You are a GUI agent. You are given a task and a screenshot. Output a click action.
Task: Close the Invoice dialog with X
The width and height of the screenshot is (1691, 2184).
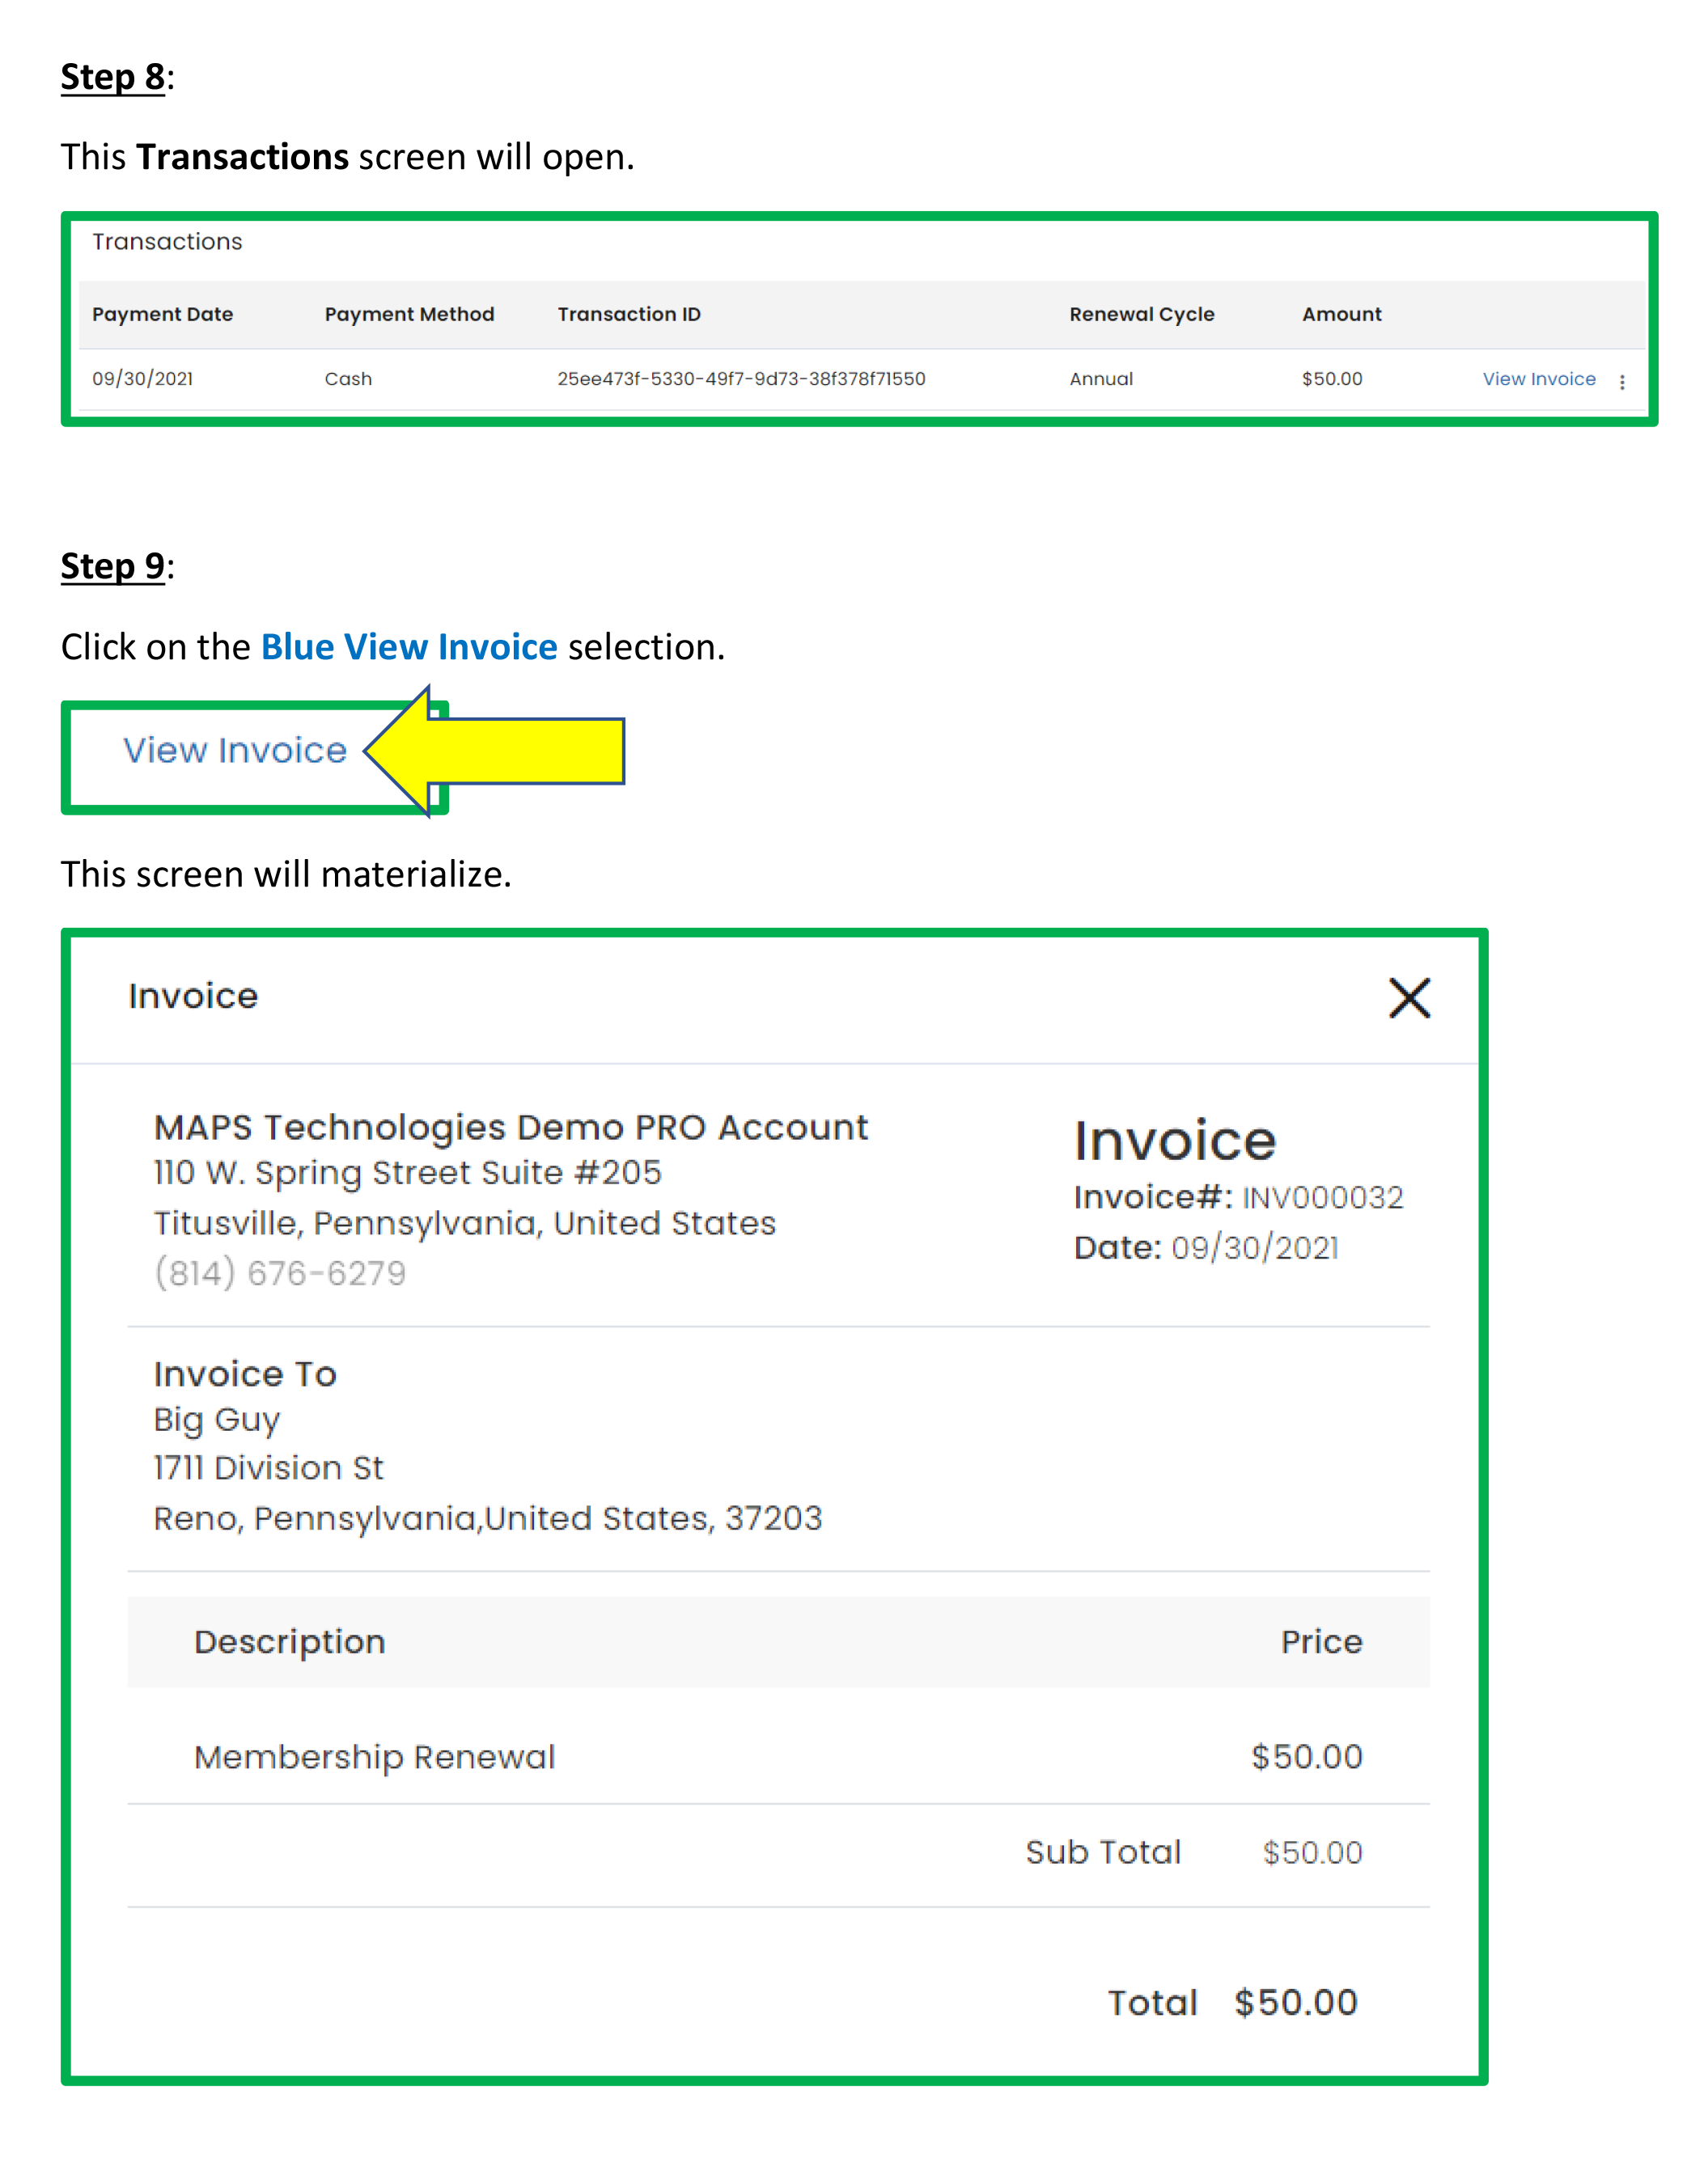[1409, 998]
